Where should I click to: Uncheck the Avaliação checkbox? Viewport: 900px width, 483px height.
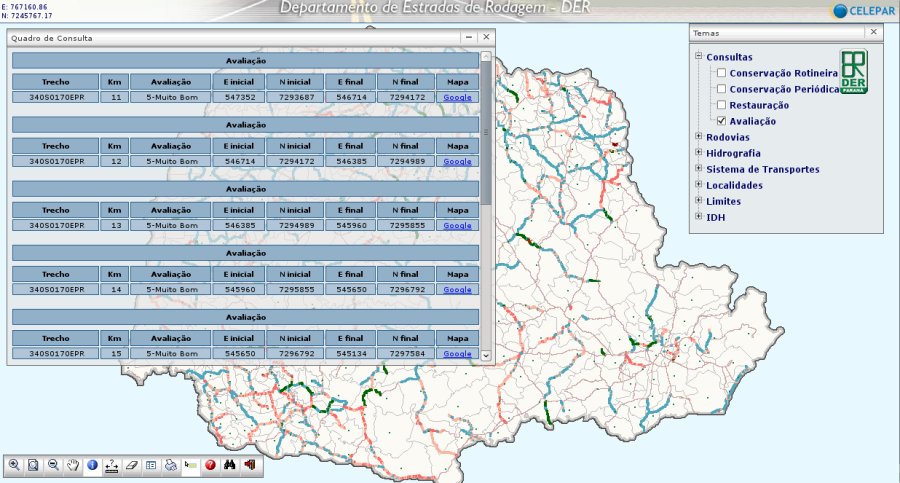pos(721,121)
